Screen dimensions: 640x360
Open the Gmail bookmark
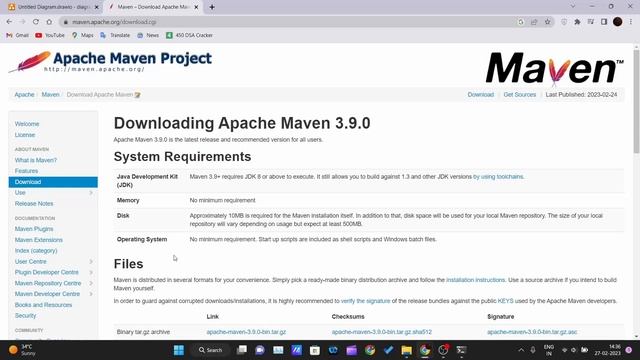pyautogui.click(x=18, y=35)
